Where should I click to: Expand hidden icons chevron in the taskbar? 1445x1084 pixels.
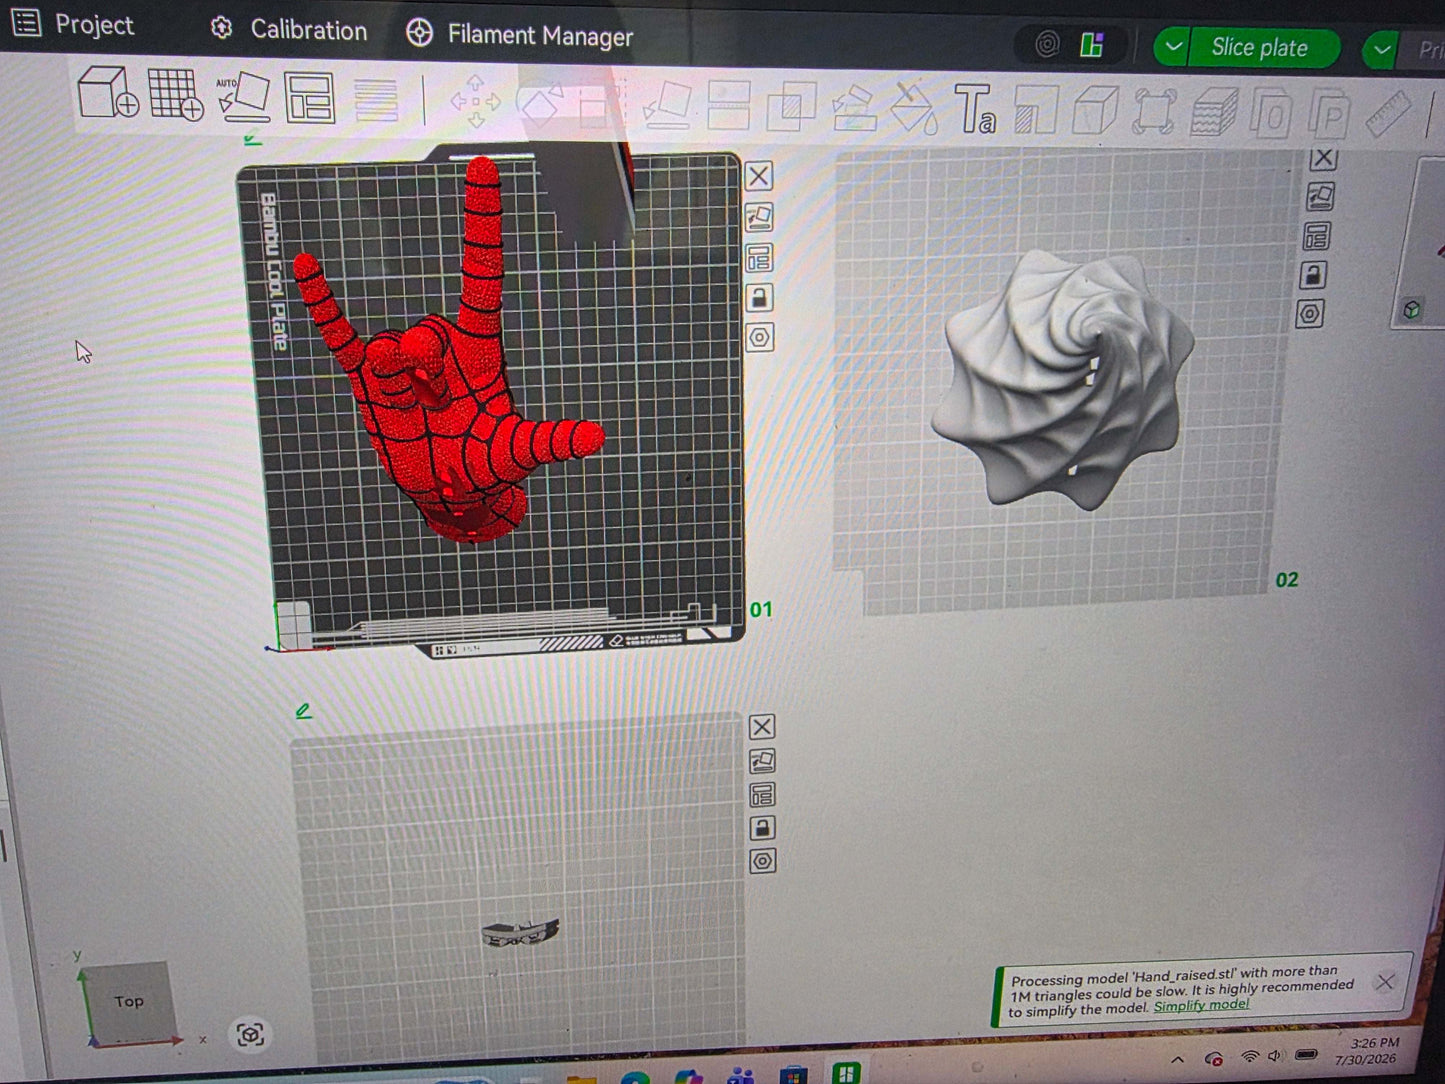[1177, 1059]
